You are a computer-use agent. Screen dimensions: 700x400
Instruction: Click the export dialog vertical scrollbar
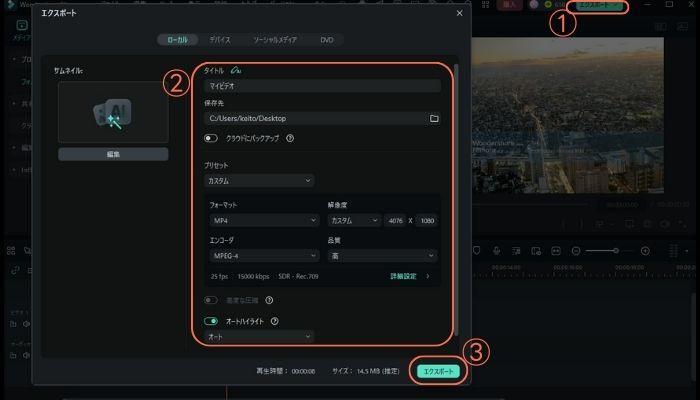[456, 200]
